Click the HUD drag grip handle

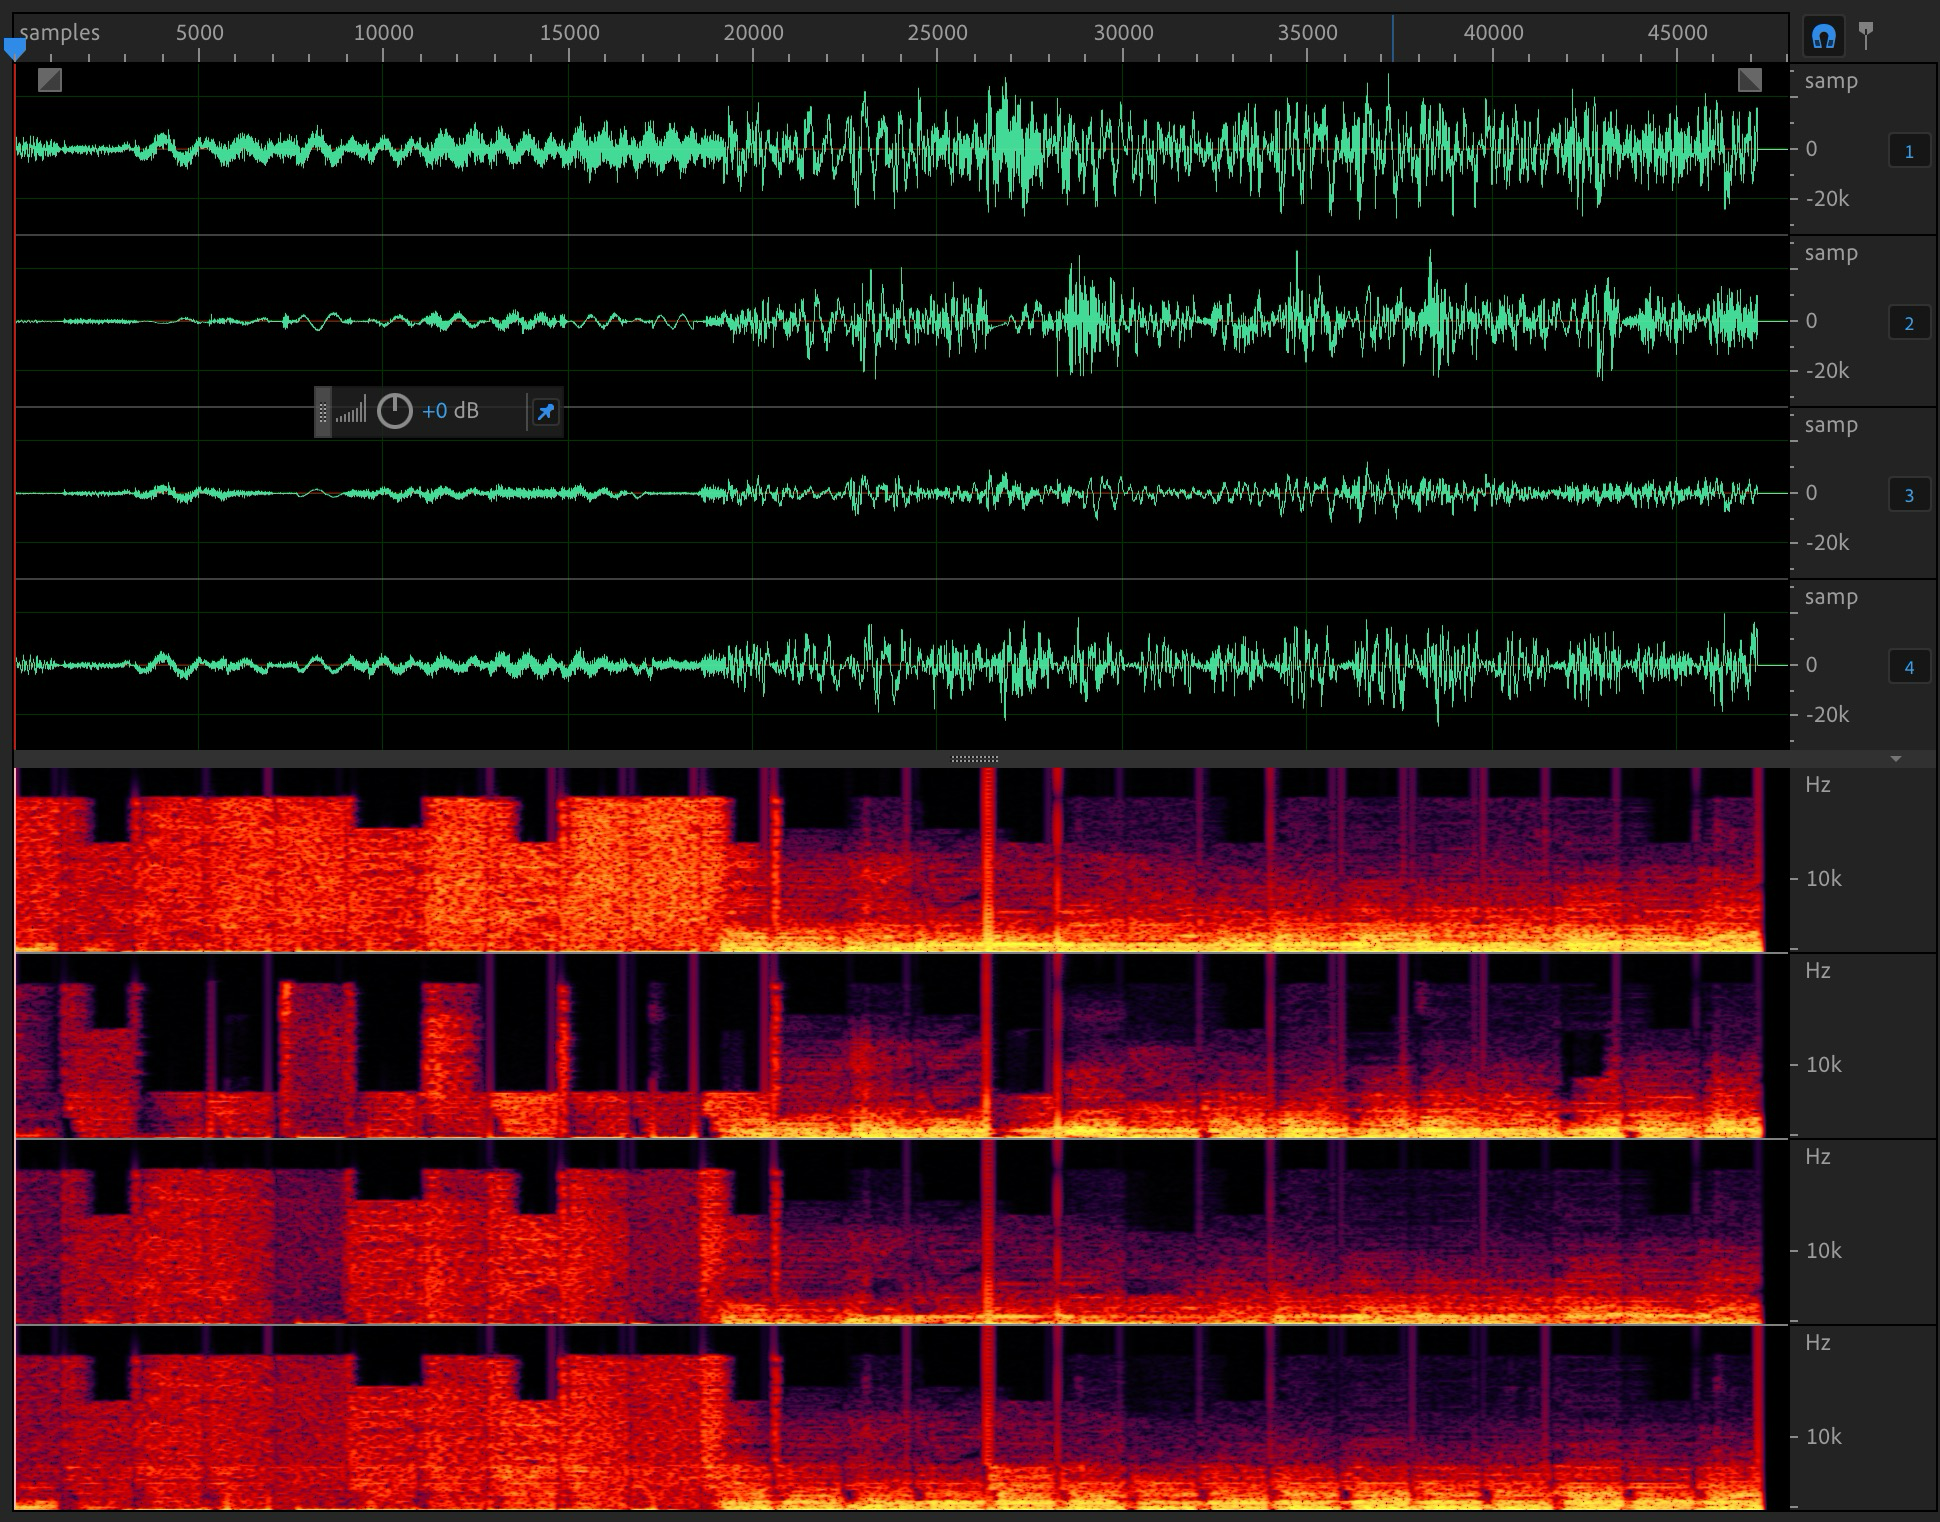click(x=322, y=411)
